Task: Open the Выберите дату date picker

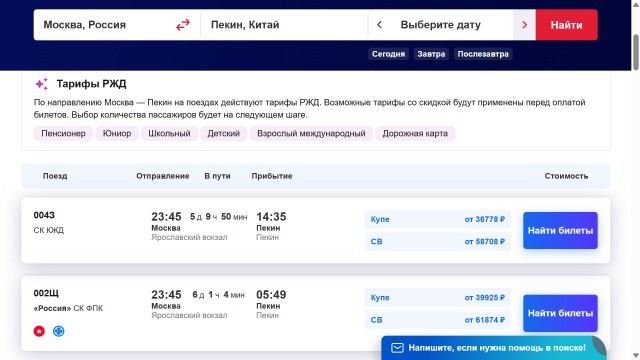Action: (440, 25)
